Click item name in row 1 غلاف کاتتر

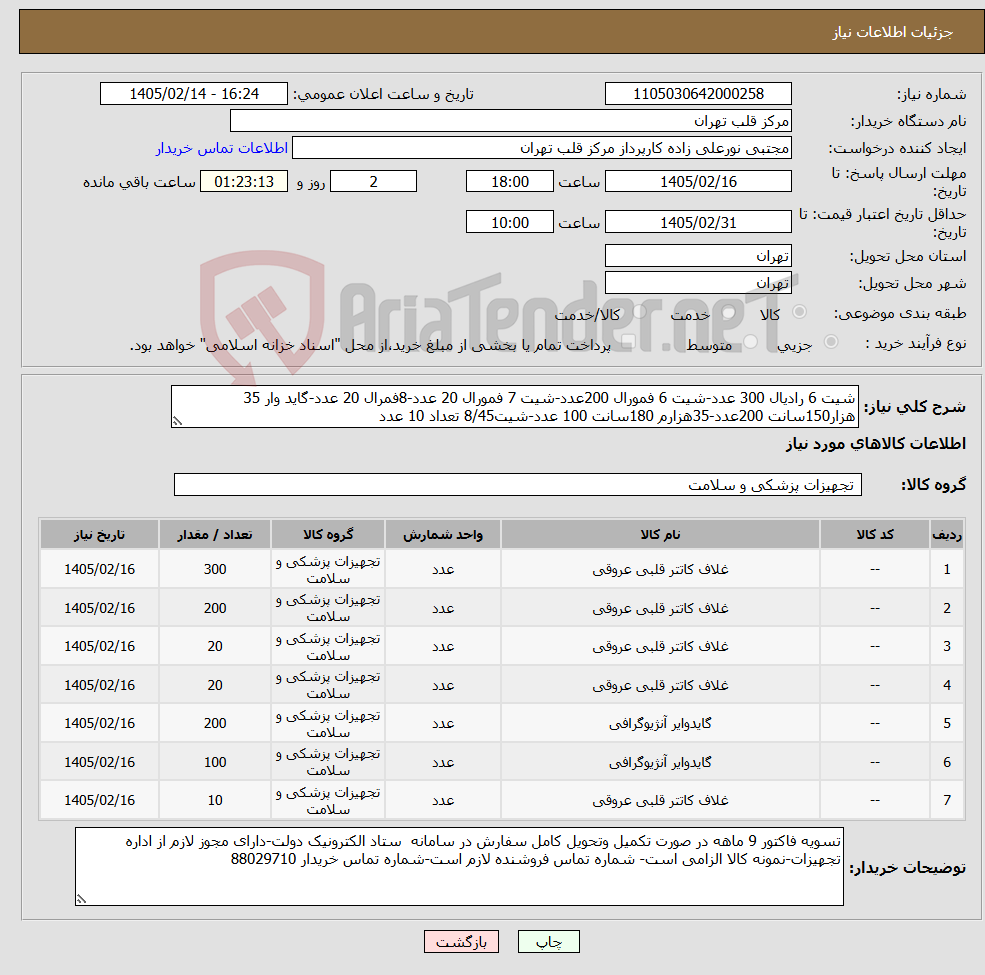pos(660,569)
